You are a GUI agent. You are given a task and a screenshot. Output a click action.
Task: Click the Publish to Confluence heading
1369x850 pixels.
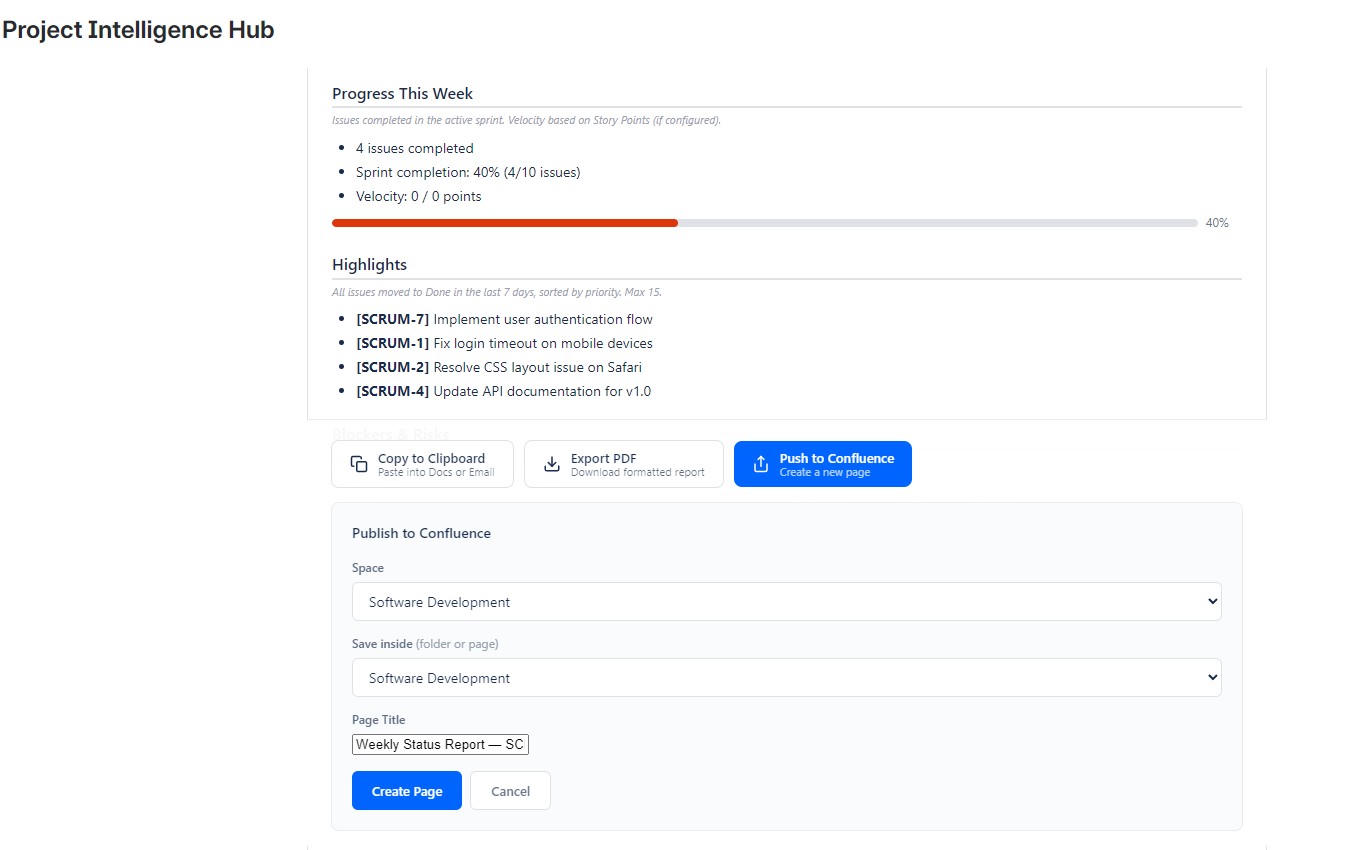click(421, 533)
